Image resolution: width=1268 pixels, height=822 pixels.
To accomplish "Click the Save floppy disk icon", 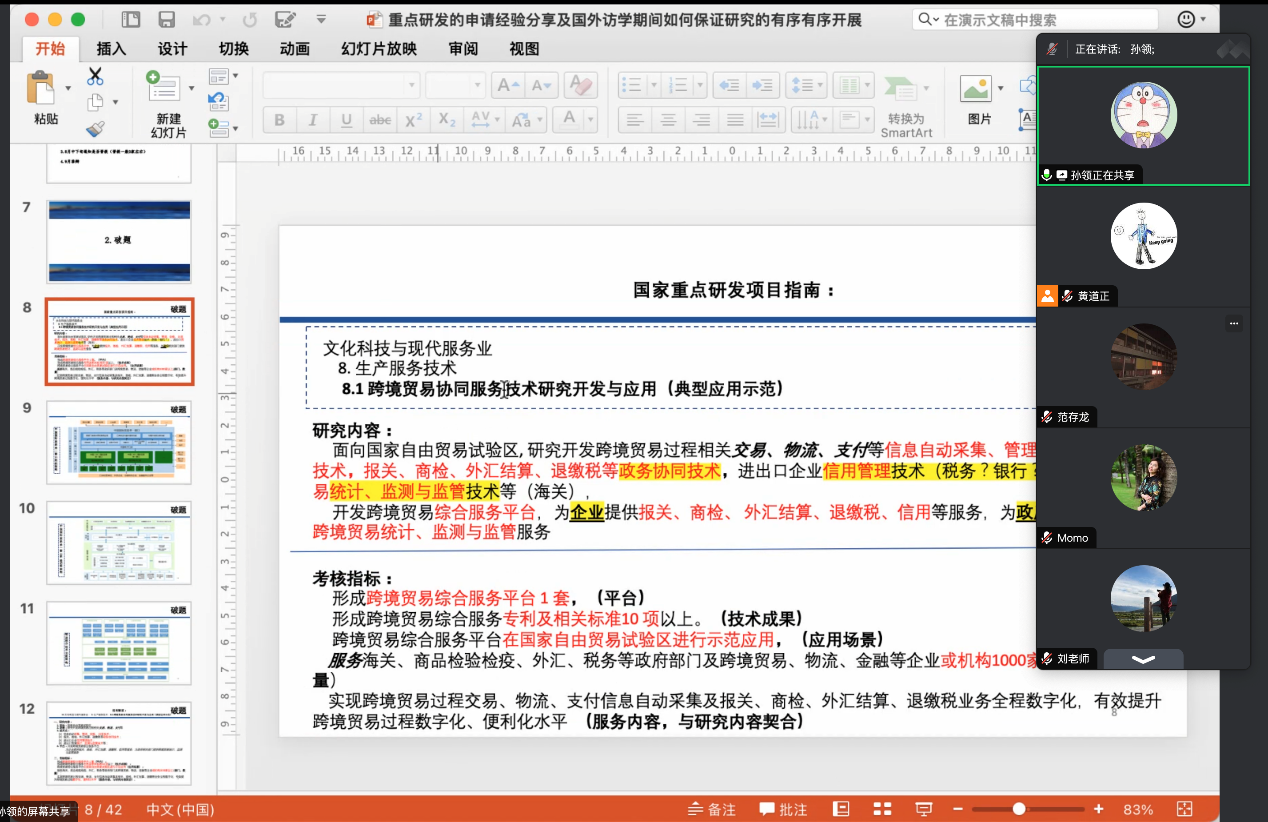I will pos(167,20).
